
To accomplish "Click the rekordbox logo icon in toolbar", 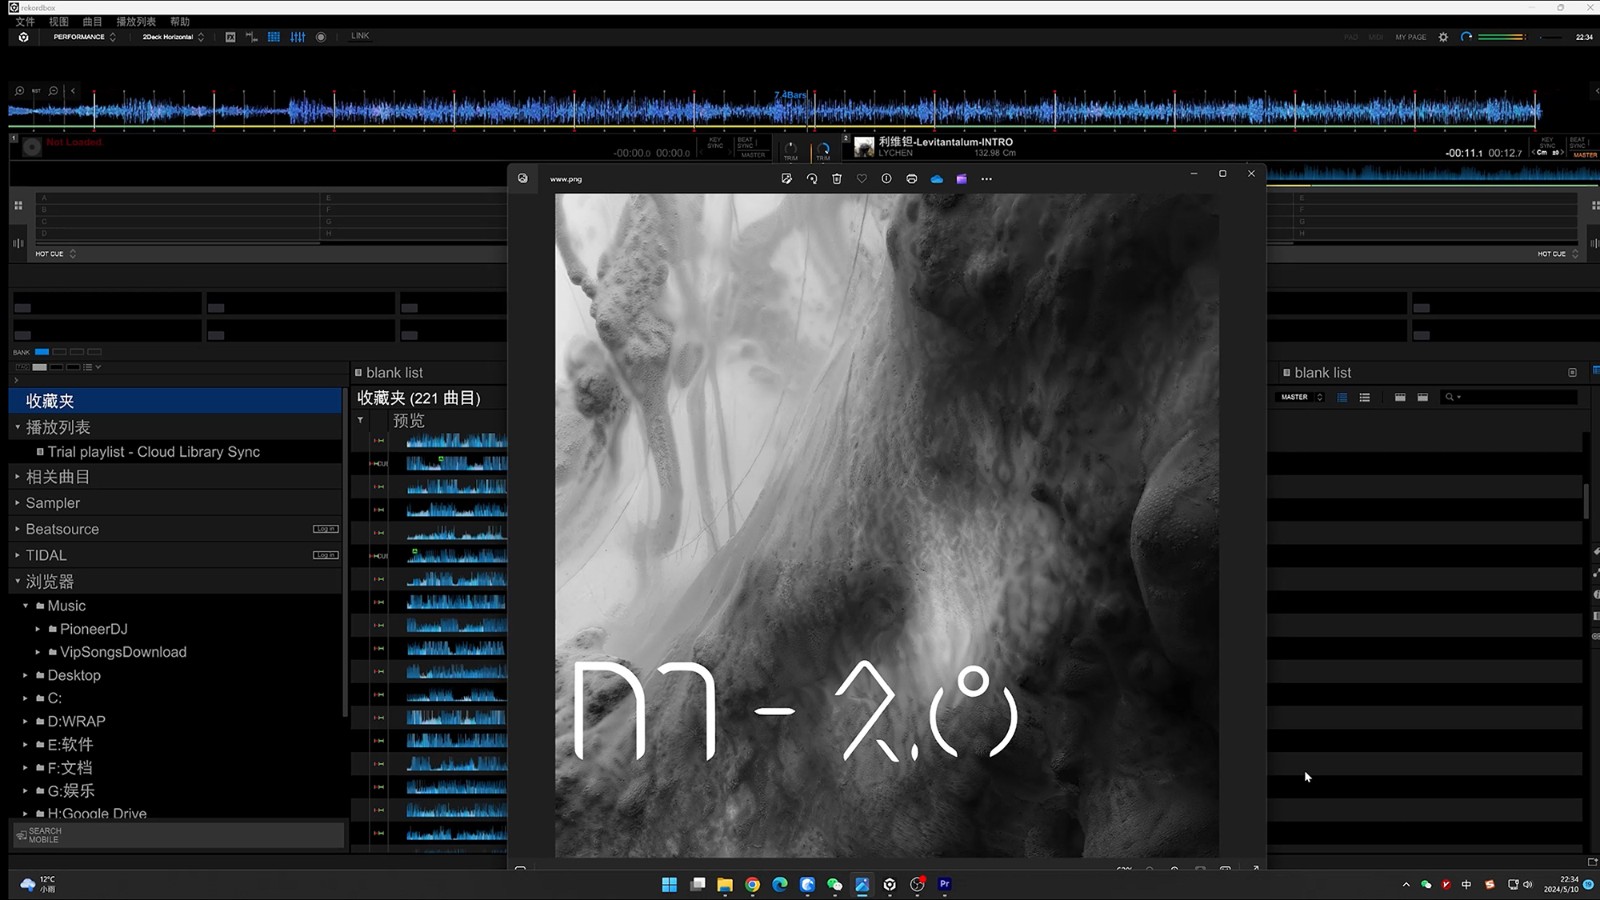I will click(23, 37).
